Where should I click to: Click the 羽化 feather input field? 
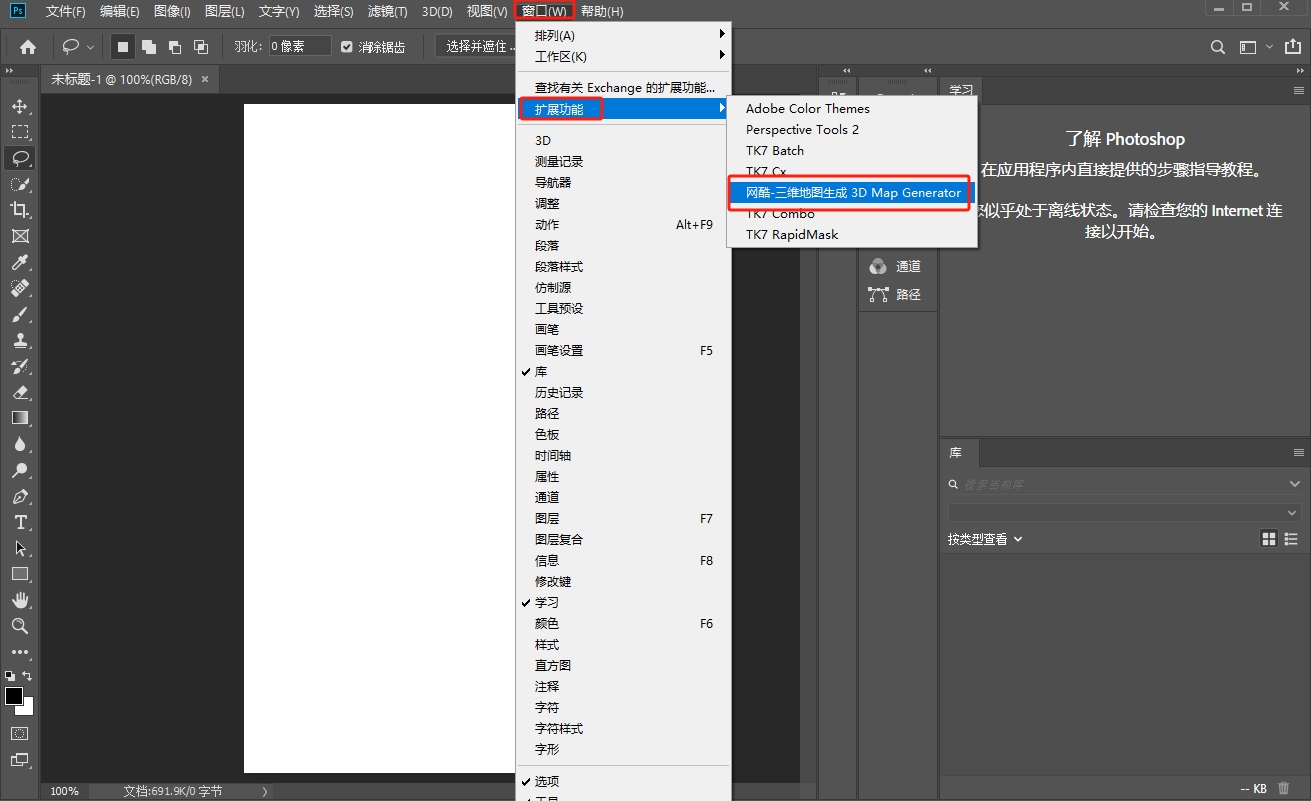(300, 46)
